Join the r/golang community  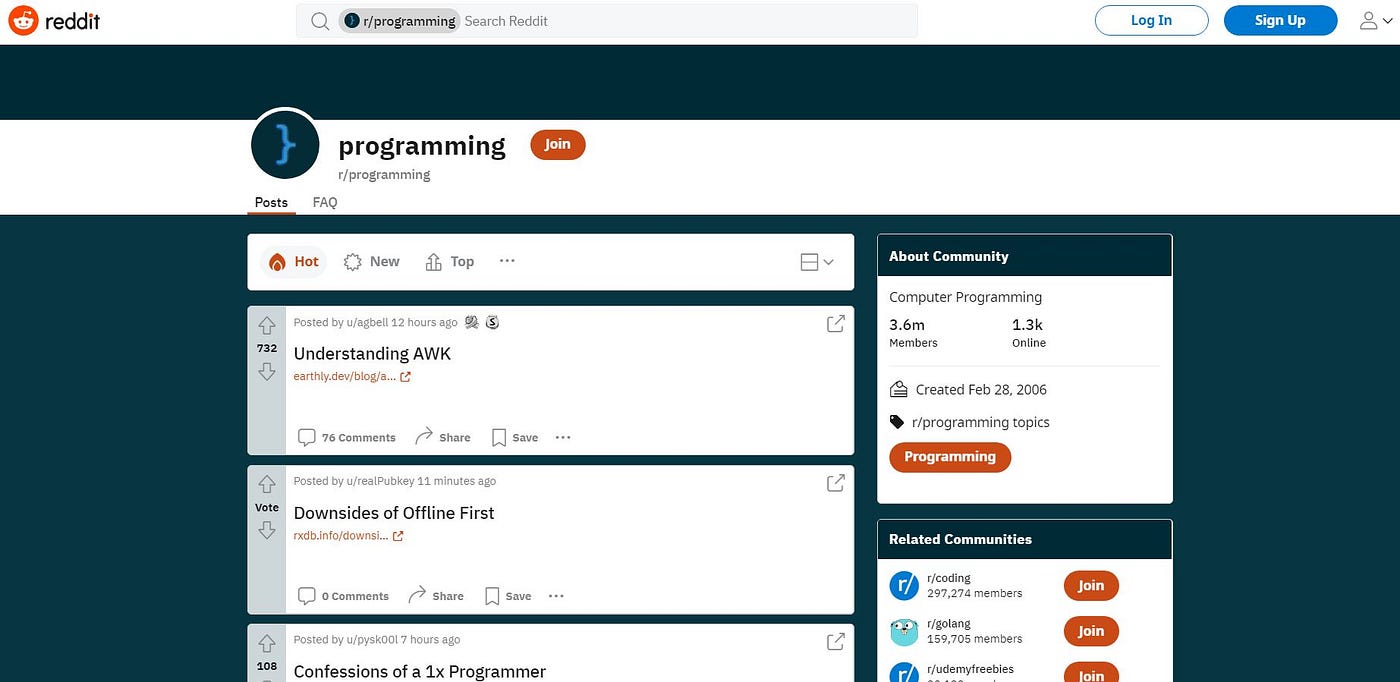click(x=1091, y=631)
